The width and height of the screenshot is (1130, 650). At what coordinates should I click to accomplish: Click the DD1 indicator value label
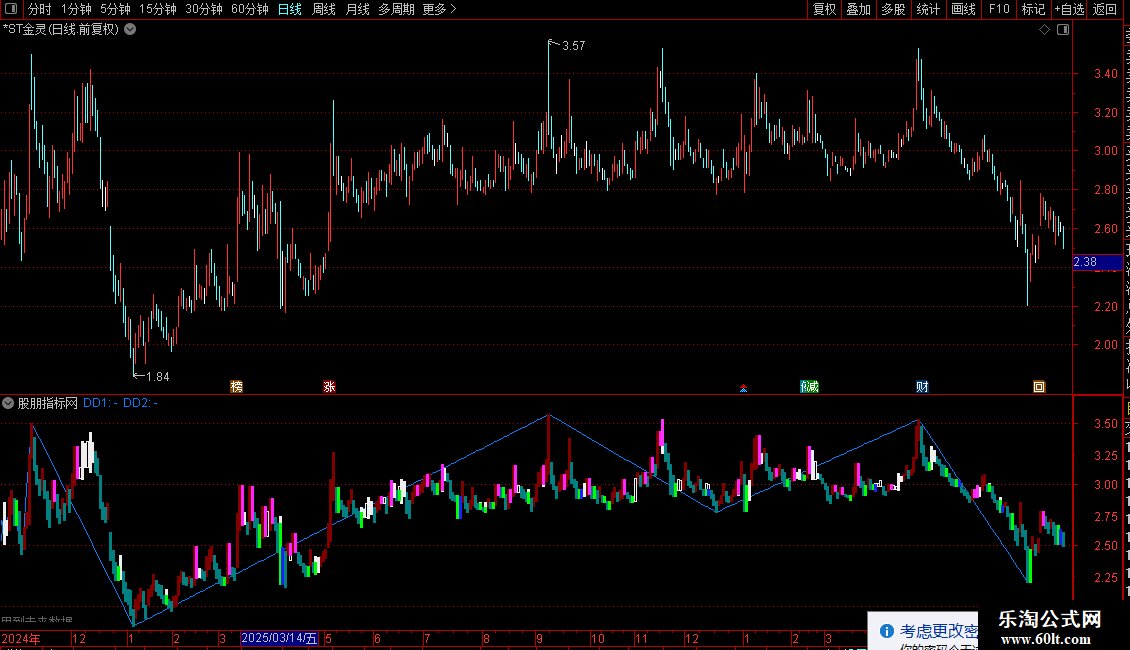point(100,403)
